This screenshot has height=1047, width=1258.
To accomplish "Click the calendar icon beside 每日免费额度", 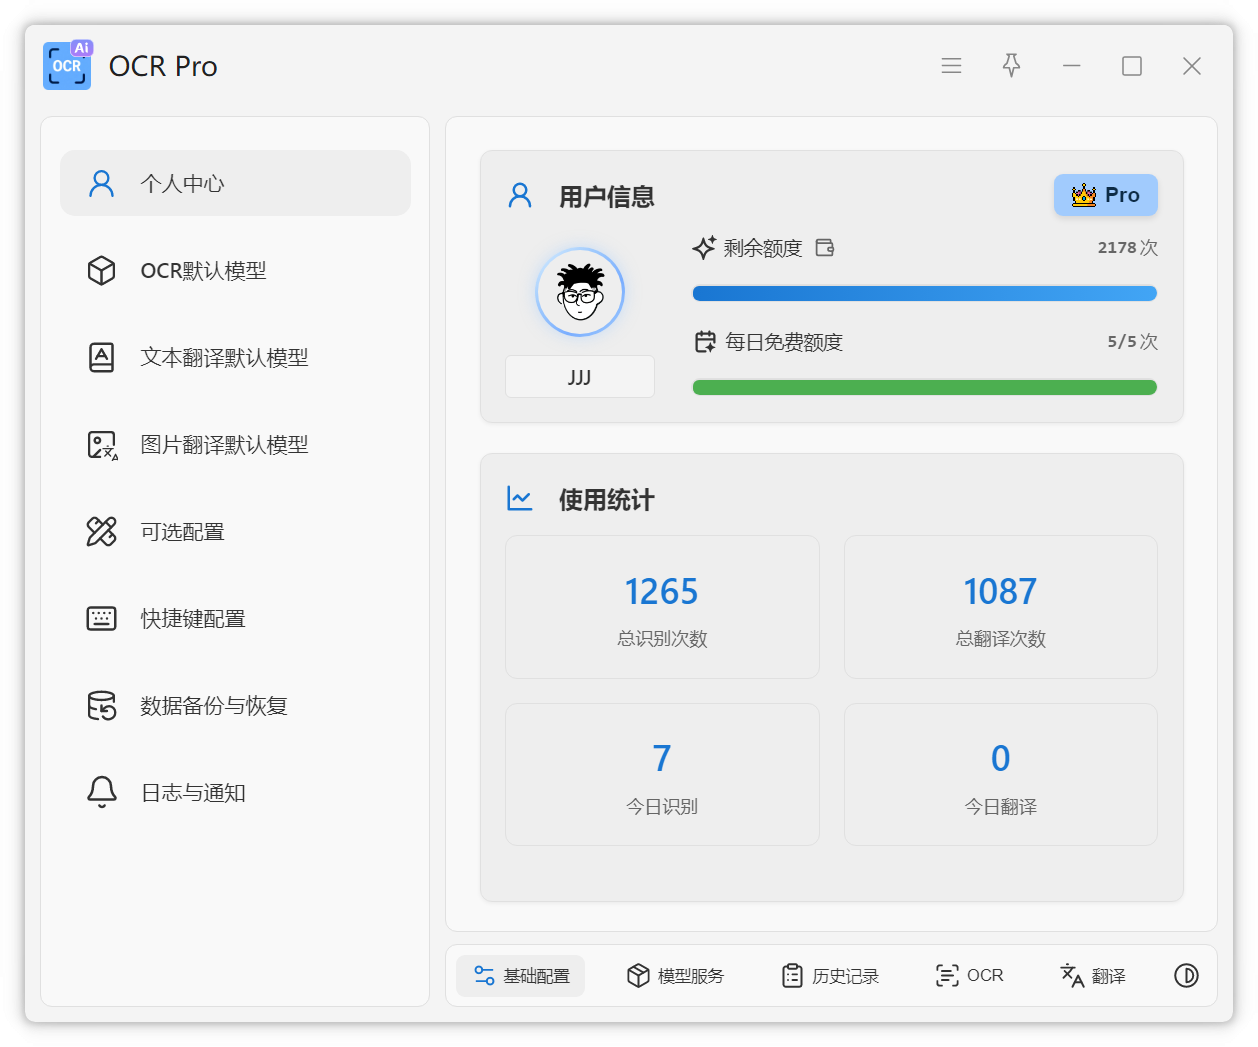I will 705,342.
